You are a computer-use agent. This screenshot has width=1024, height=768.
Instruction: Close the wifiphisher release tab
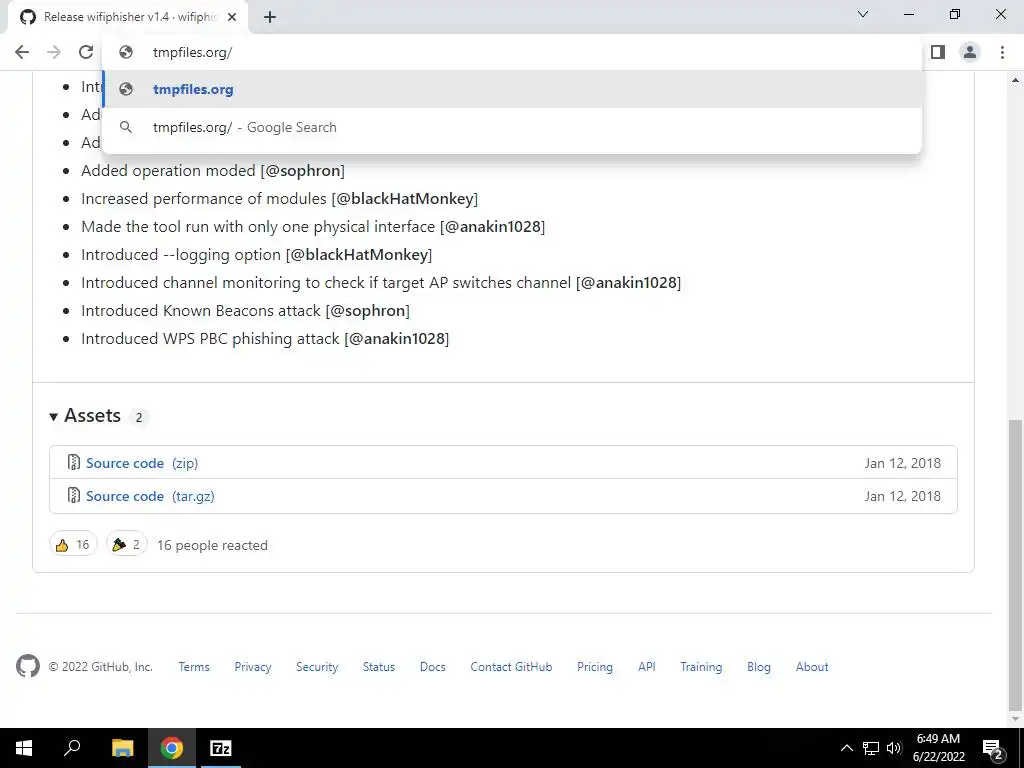click(232, 17)
